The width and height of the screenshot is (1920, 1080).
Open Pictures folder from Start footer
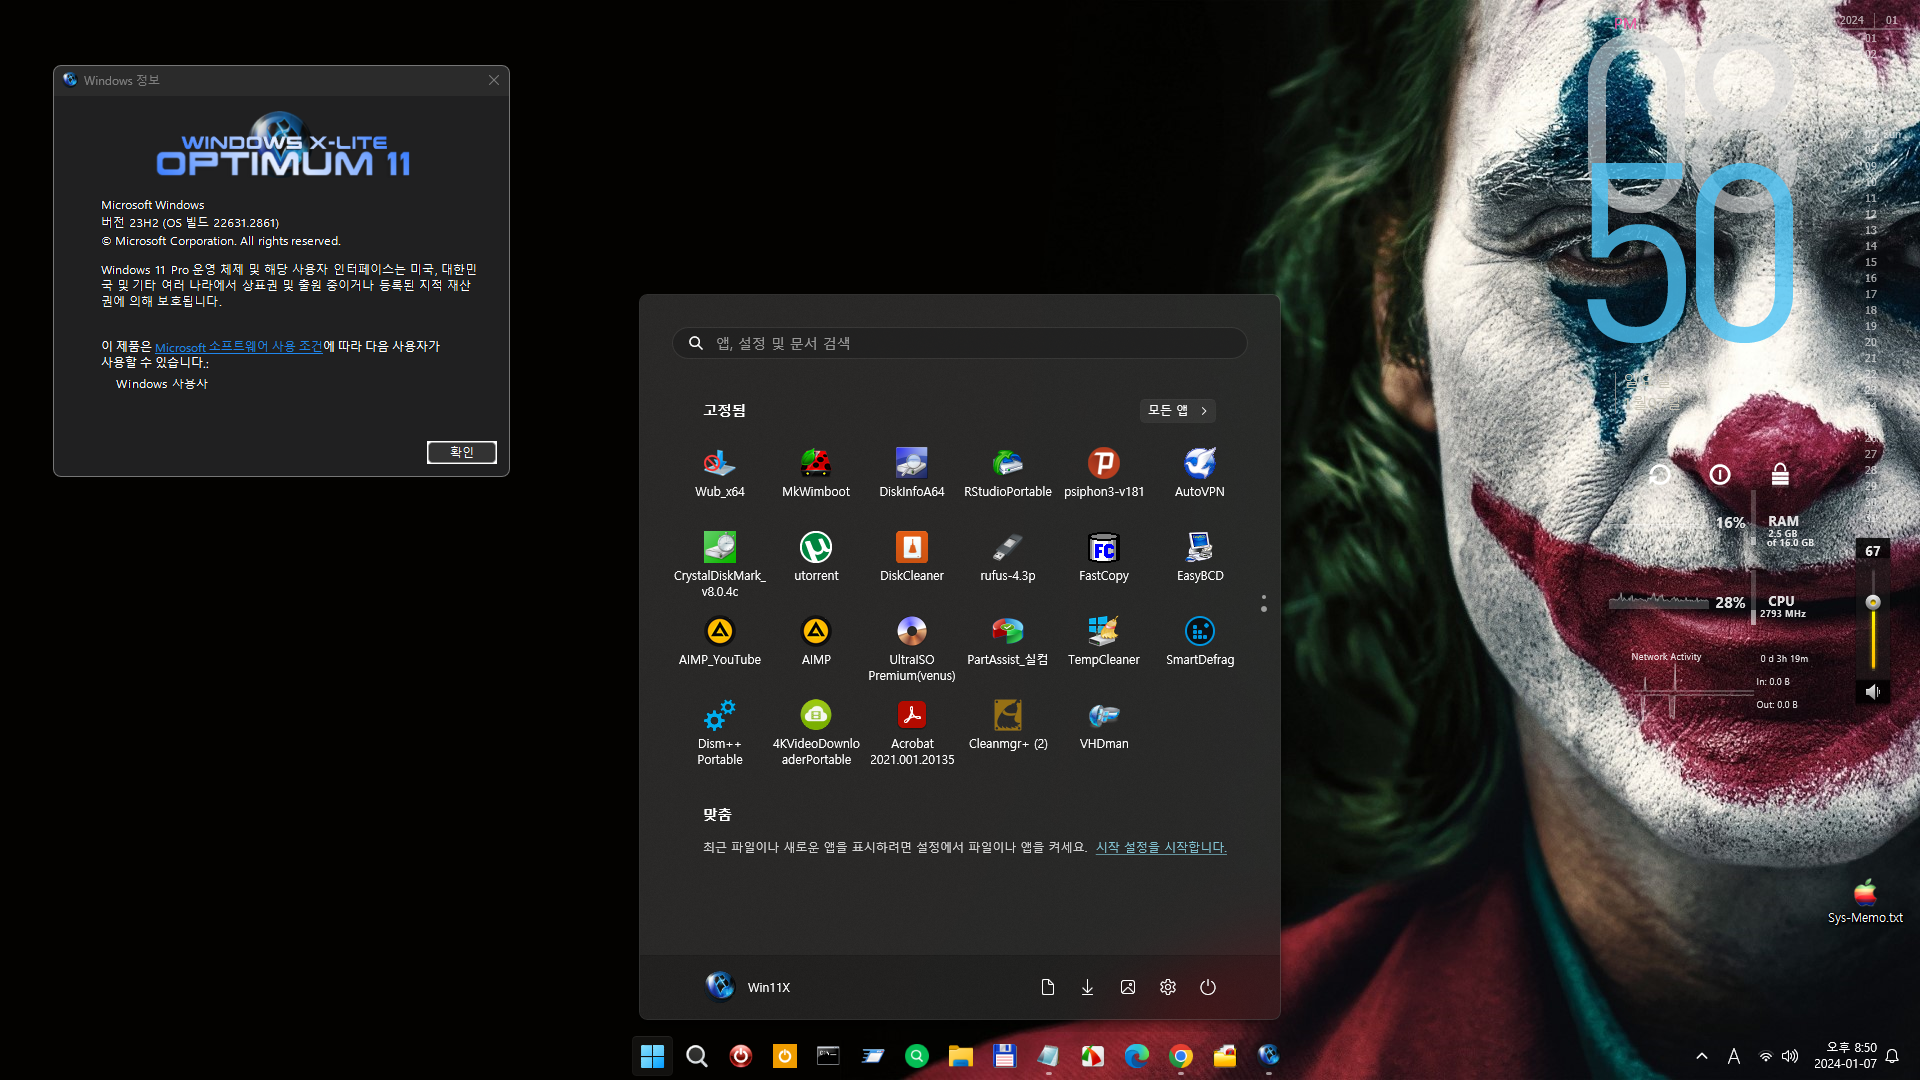[1128, 987]
